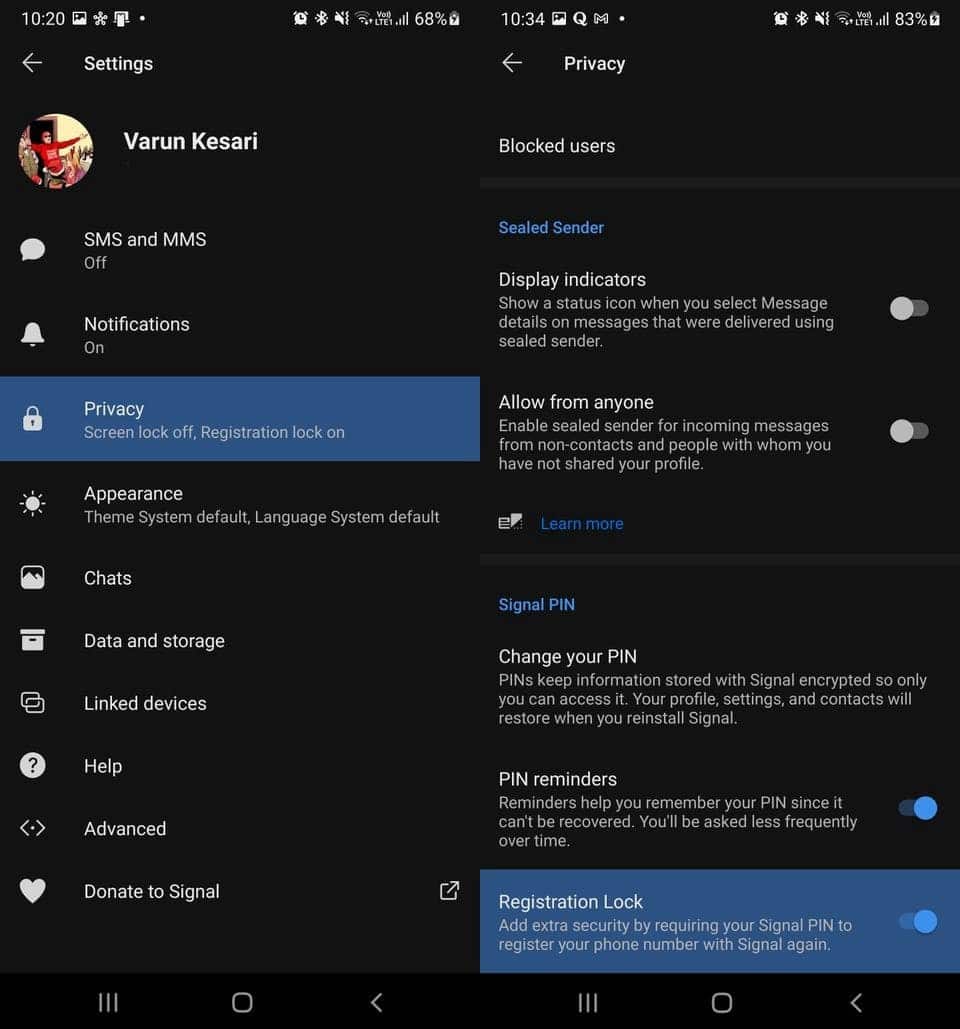
Task: Turn on Allow from anyone
Action: 910,431
